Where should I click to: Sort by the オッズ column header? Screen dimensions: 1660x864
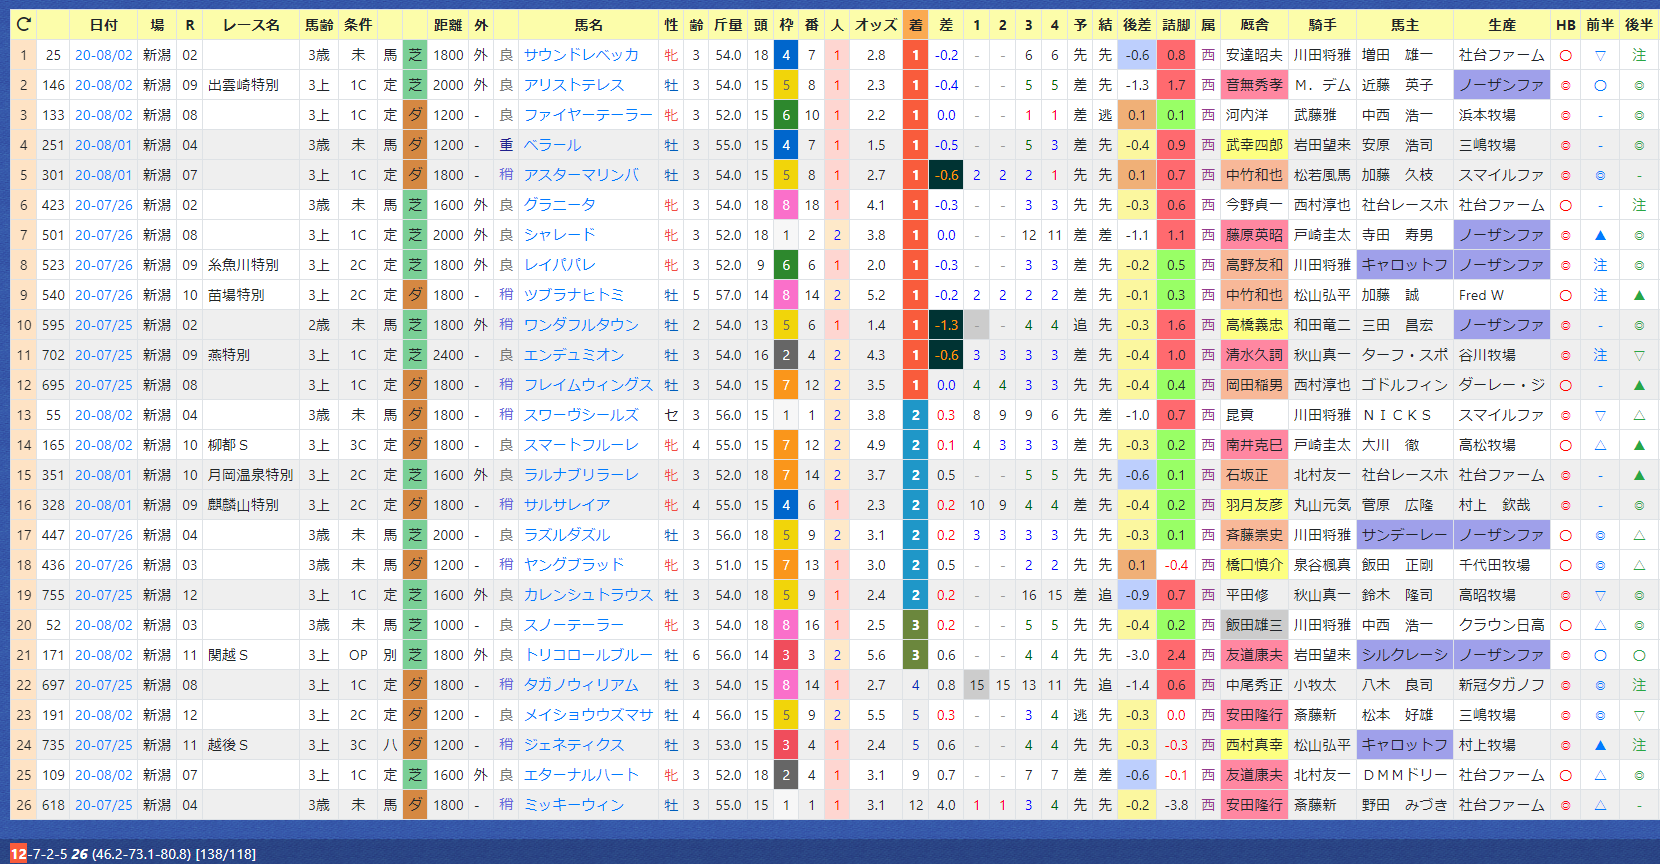tap(876, 25)
